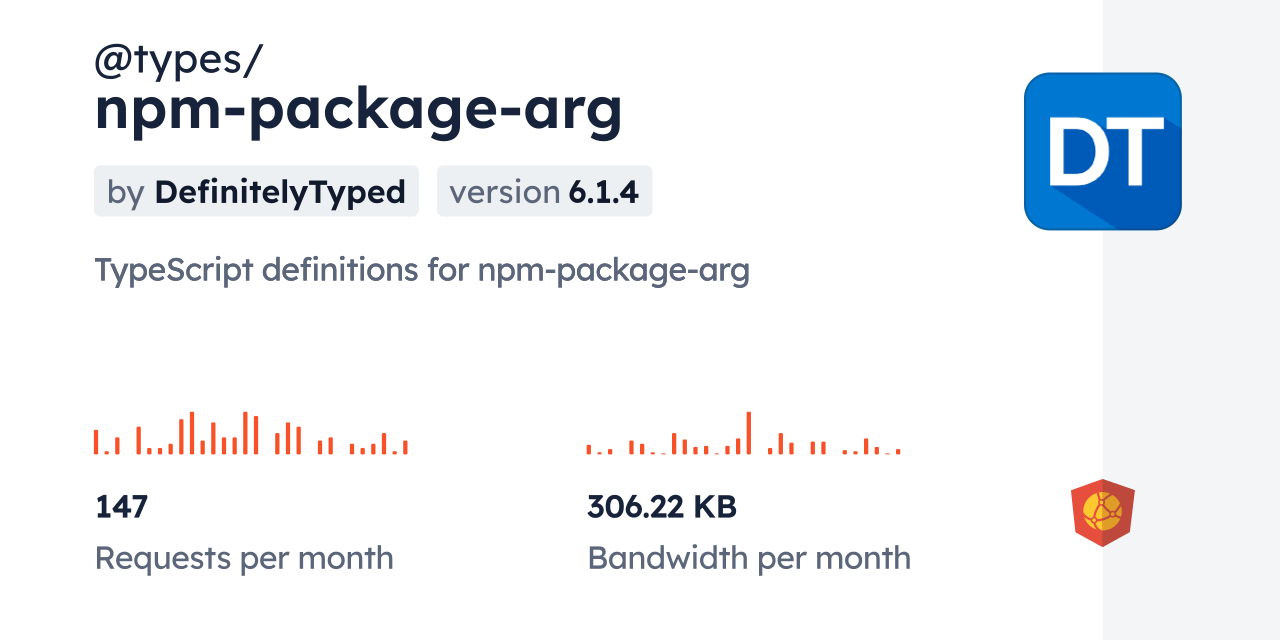Select the 'Bandwidth per month' label
Screen dimensions: 1280x640
[748, 557]
